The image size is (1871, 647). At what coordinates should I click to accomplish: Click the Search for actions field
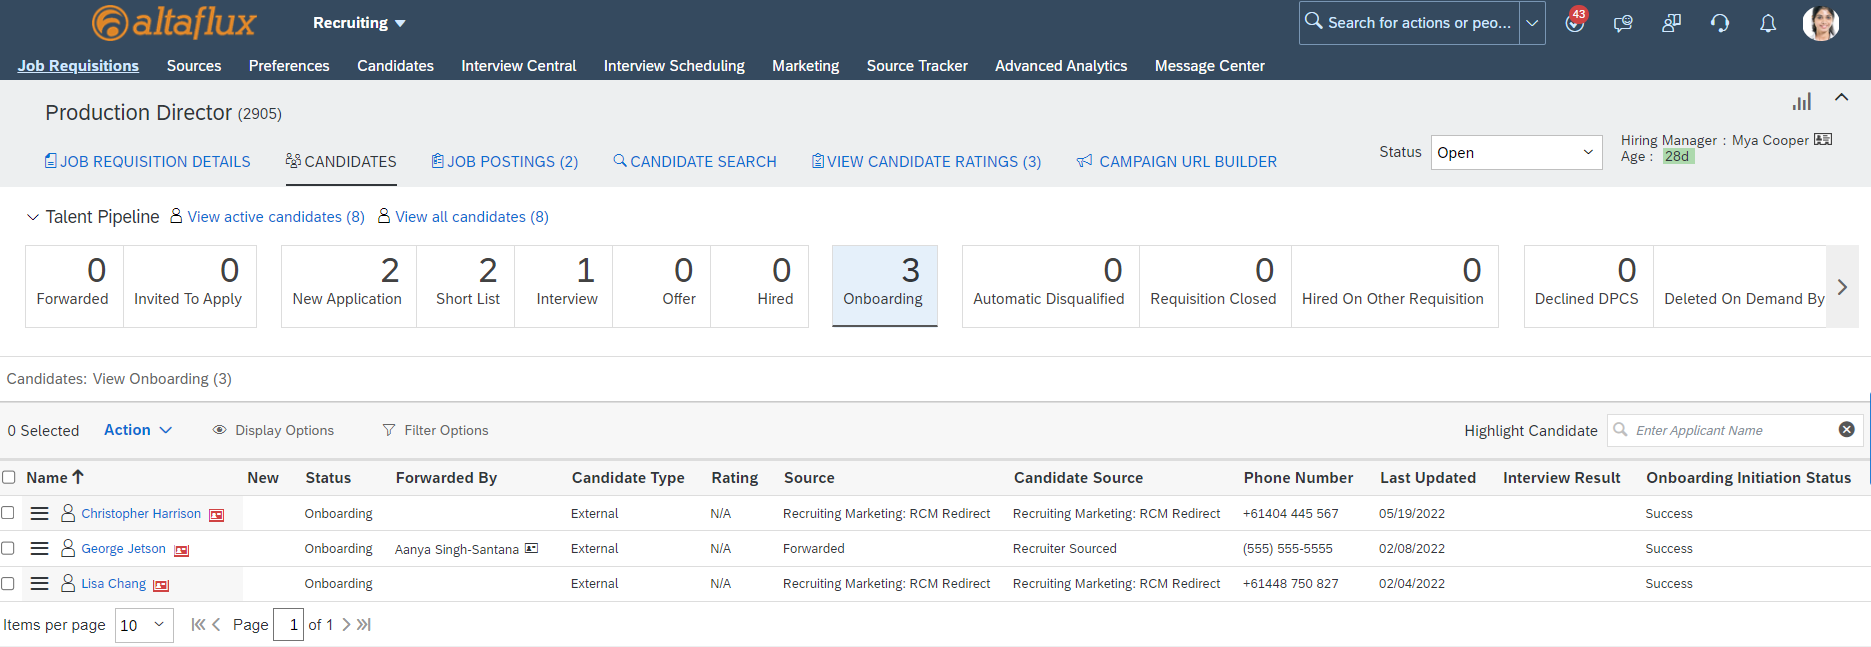pos(1410,22)
